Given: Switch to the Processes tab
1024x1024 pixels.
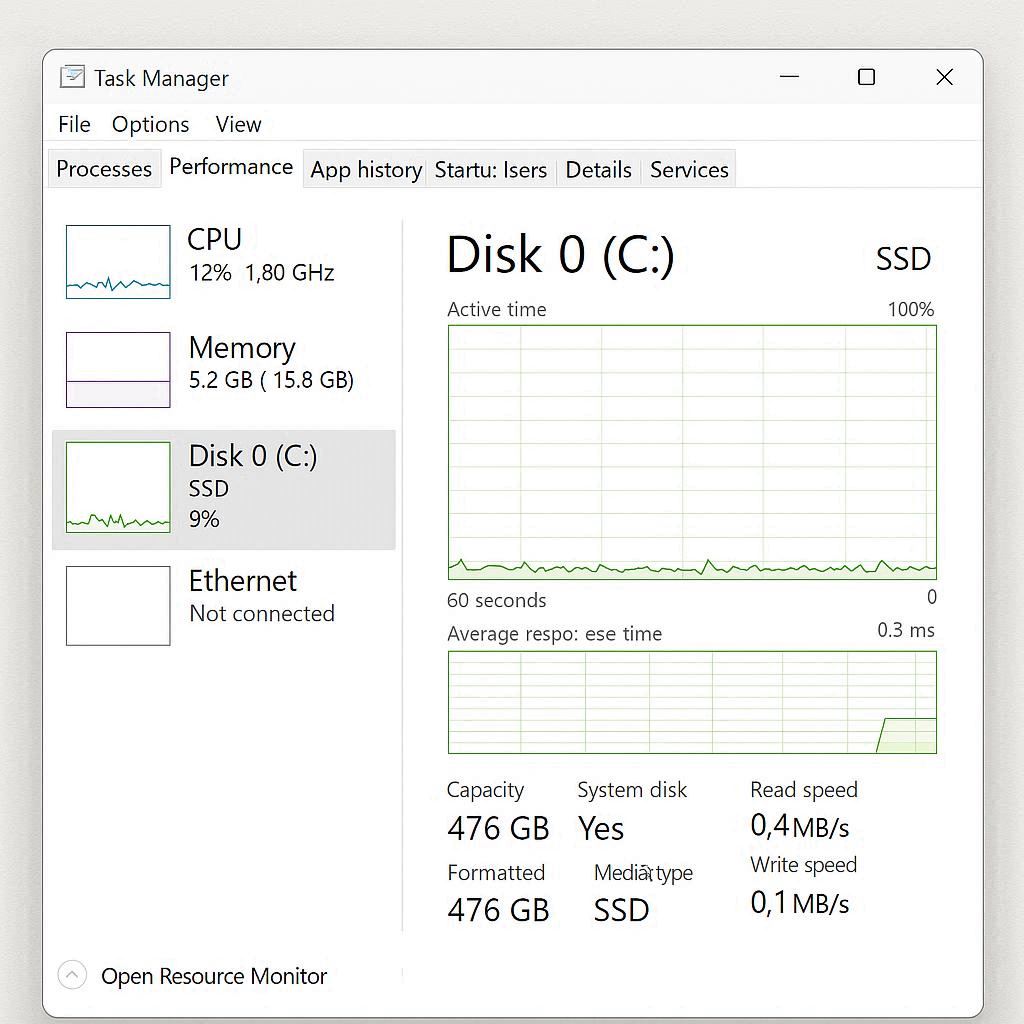Looking at the screenshot, I should click(x=104, y=169).
